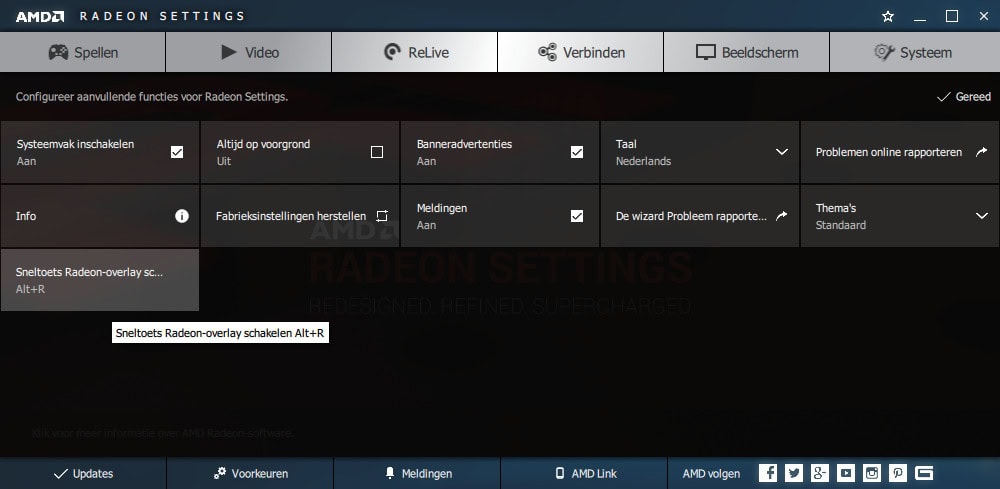The height and width of the screenshot is (489, 1000).
Task: Click the reset icon beside Fabrieksinstellingen herstellen
Action: coord(381,216)
